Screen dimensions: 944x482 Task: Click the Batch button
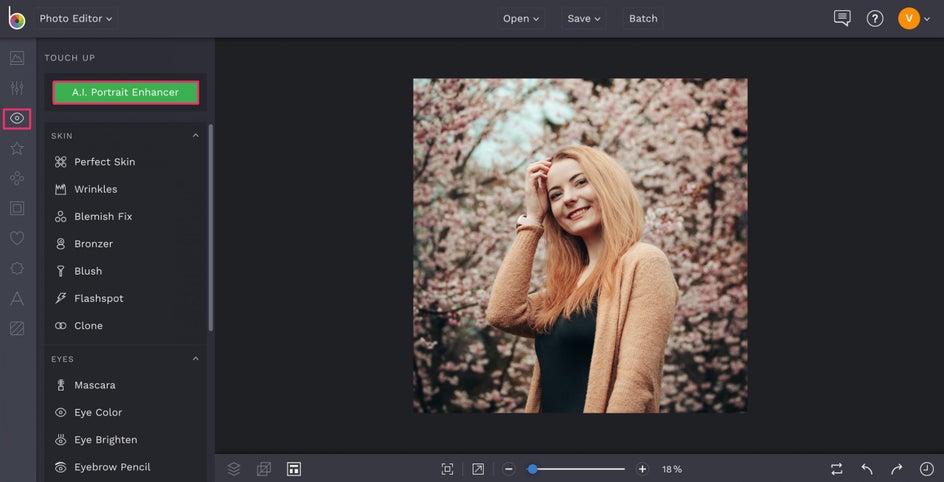[x=643, y=18]
